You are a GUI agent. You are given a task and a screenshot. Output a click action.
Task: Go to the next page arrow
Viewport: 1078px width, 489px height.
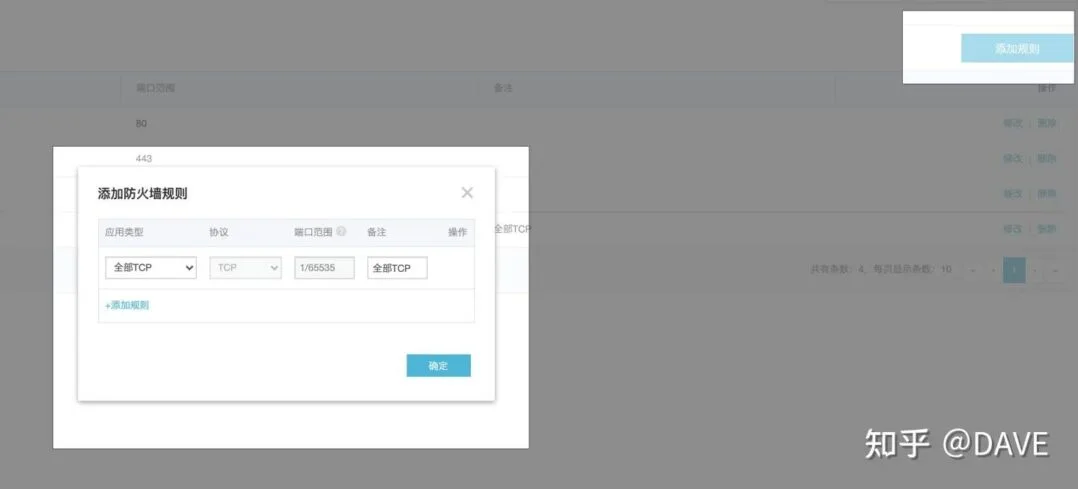coord(1036,270)
